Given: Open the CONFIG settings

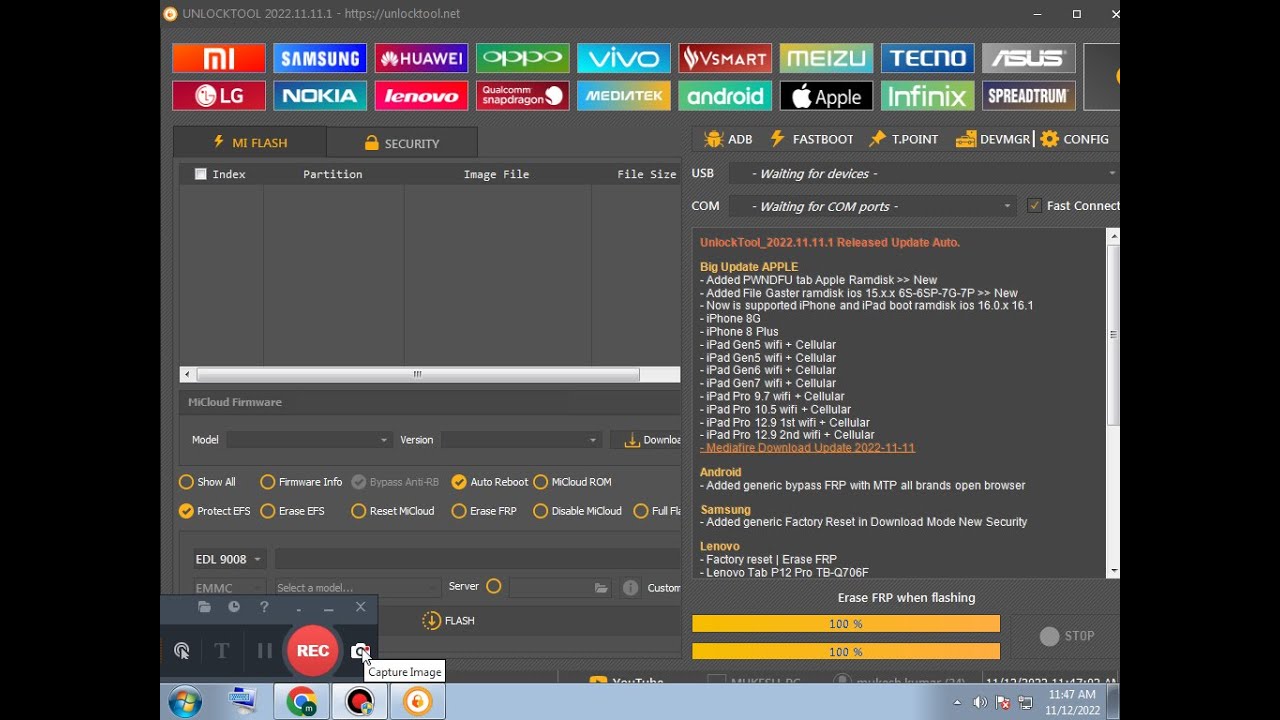Looking at the screenshot, I should coord(1075,139).
